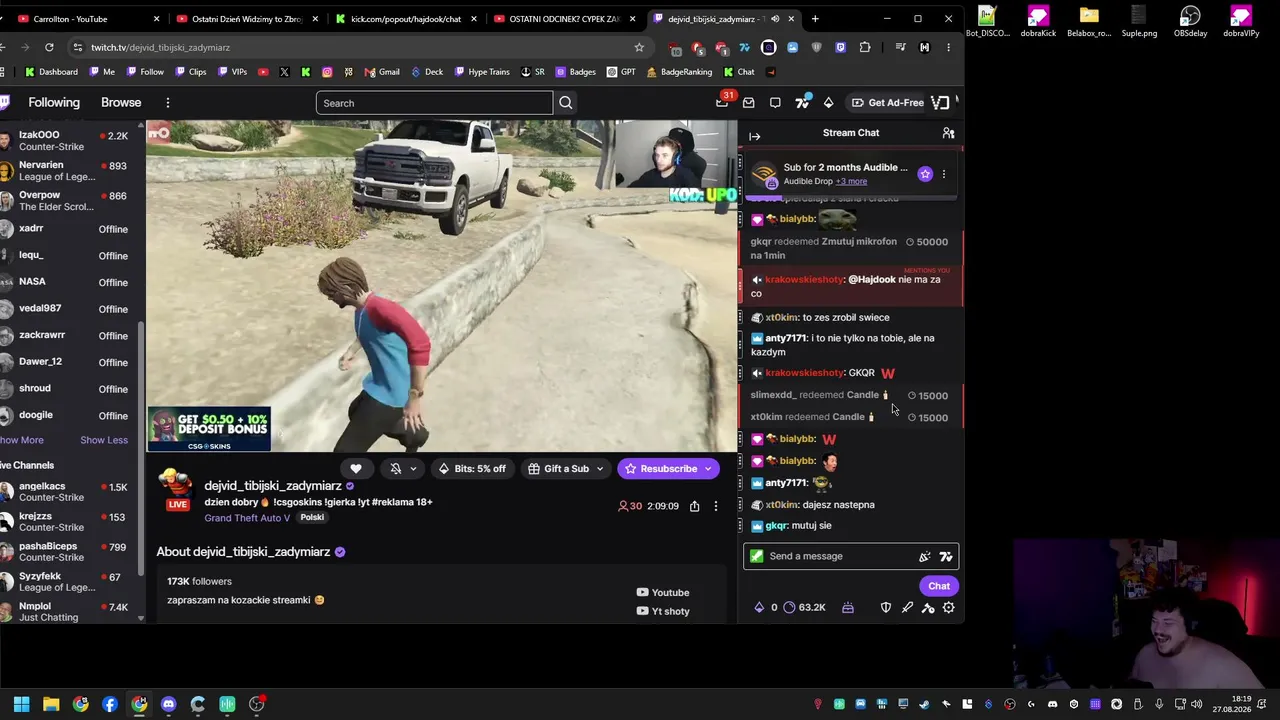This screenshot has height=720, width=1280.
Task: Open the Polski stream tag
Action: (312, 518)
